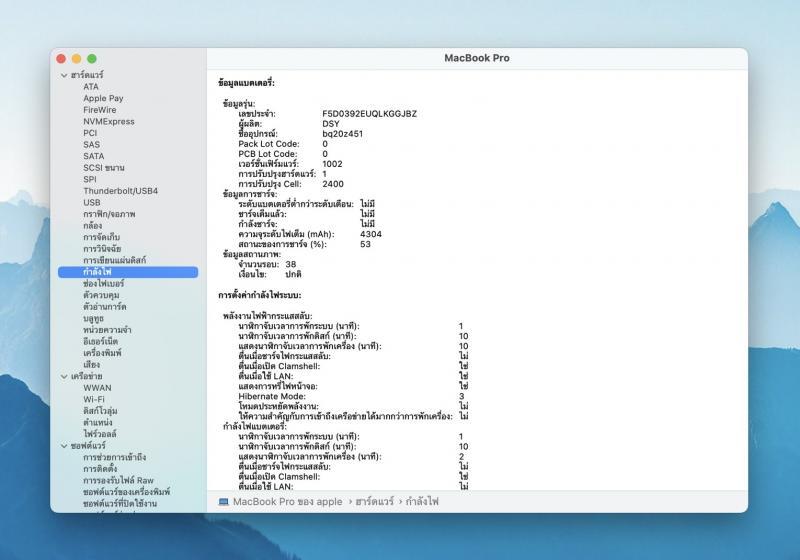Click the MacBook Pro window title
This screenshot has width=800, height=560.
tap(477, 58)
